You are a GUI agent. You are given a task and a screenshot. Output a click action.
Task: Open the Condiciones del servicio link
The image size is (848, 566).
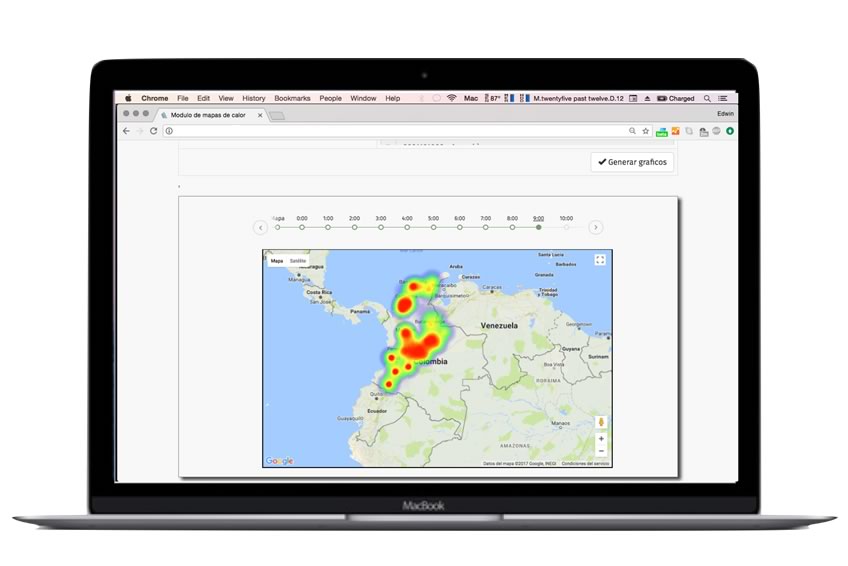(586, 464)
